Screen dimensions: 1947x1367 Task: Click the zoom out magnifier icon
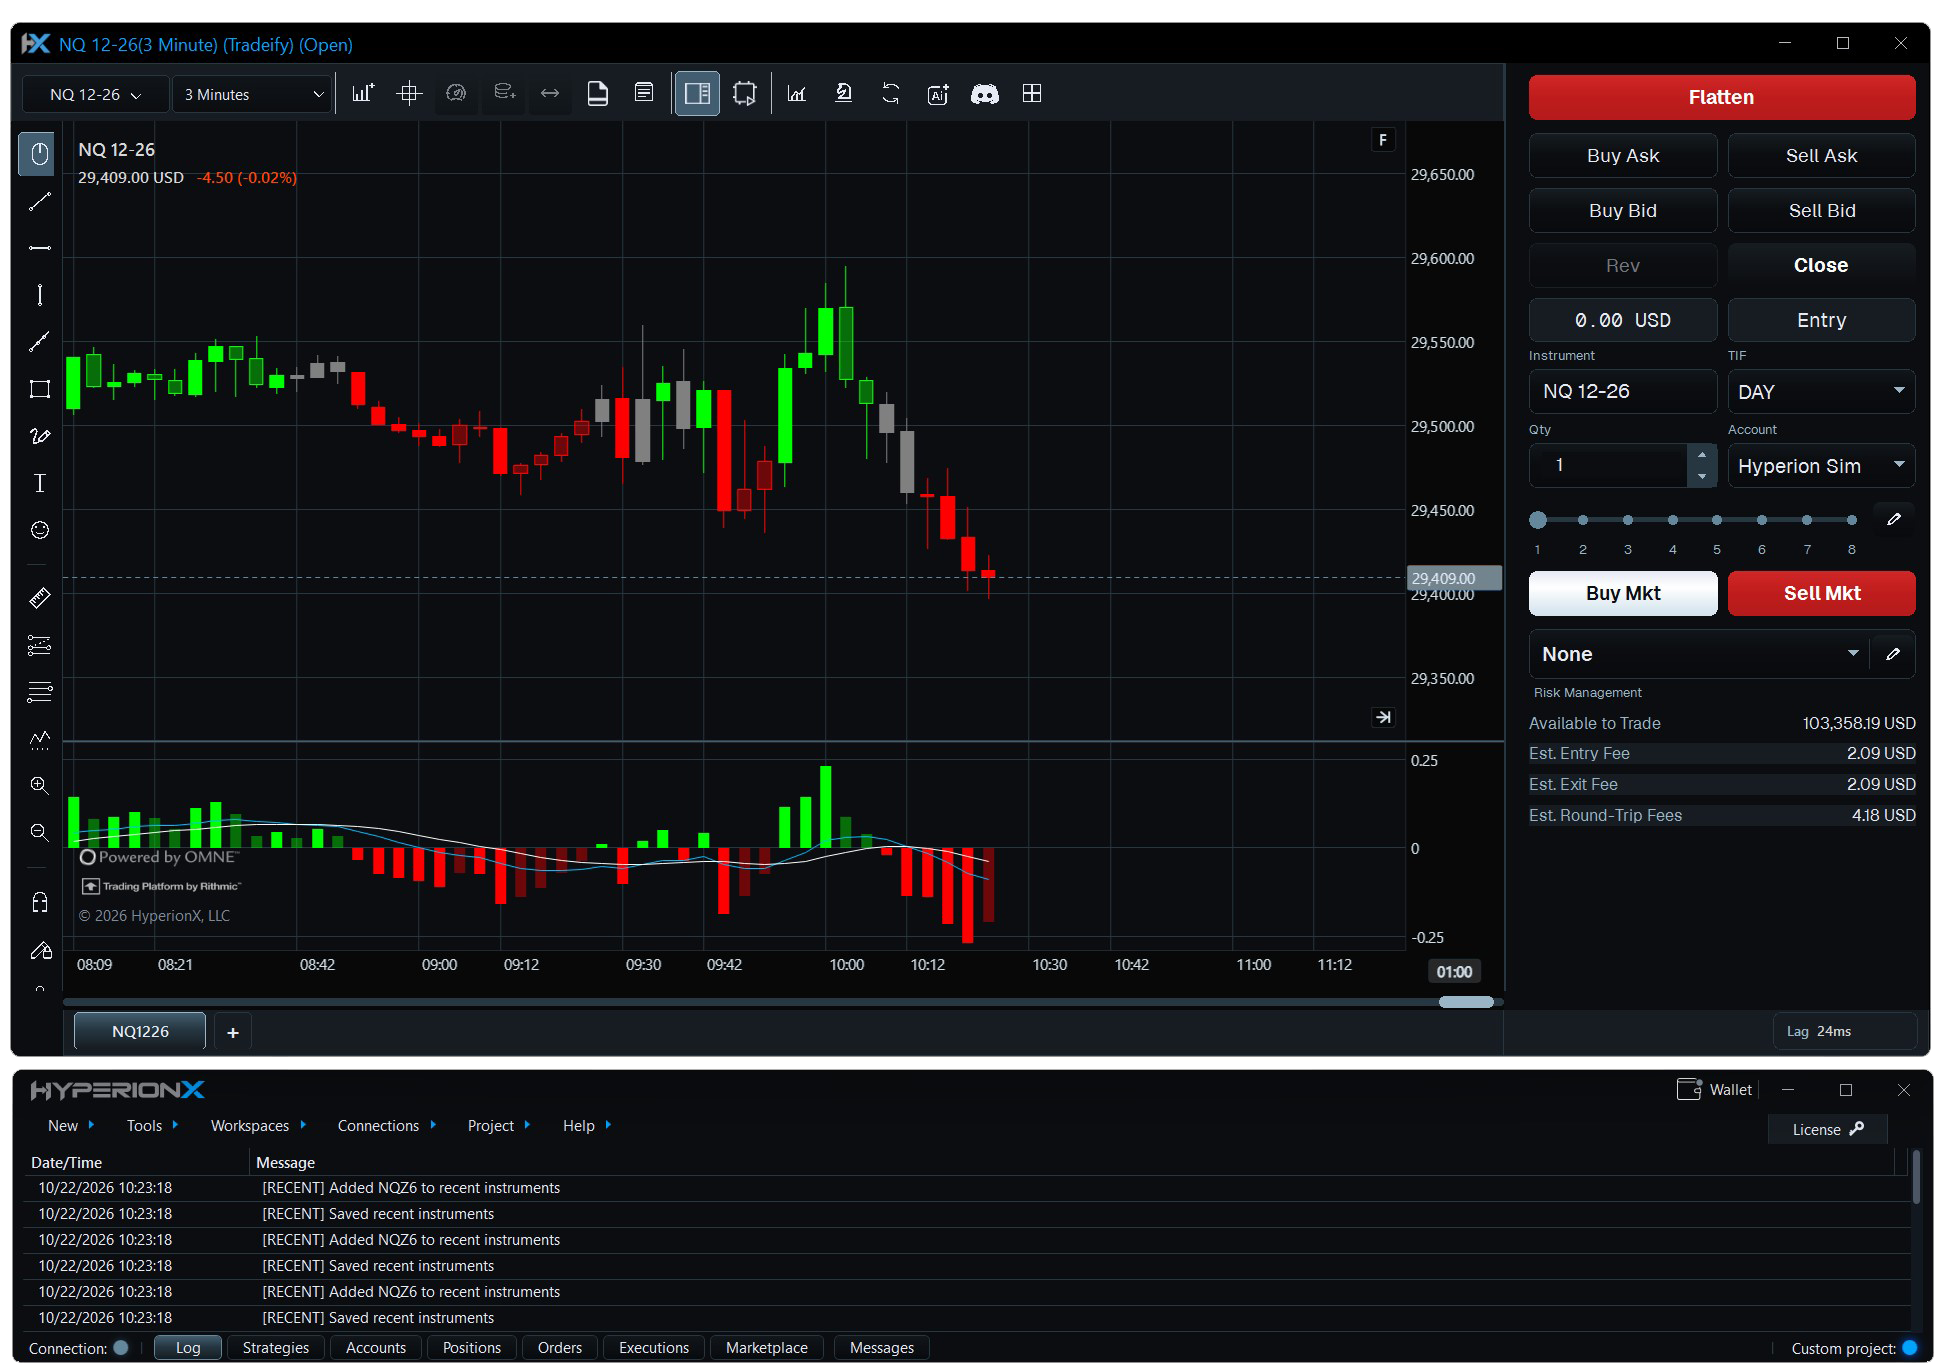(x=39, y=833)
